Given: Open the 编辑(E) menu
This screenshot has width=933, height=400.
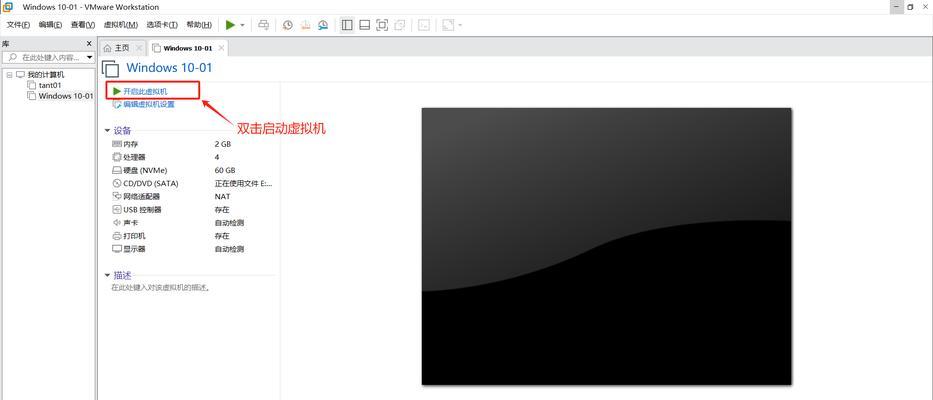Looking at the screenshot, I should 50,25.
